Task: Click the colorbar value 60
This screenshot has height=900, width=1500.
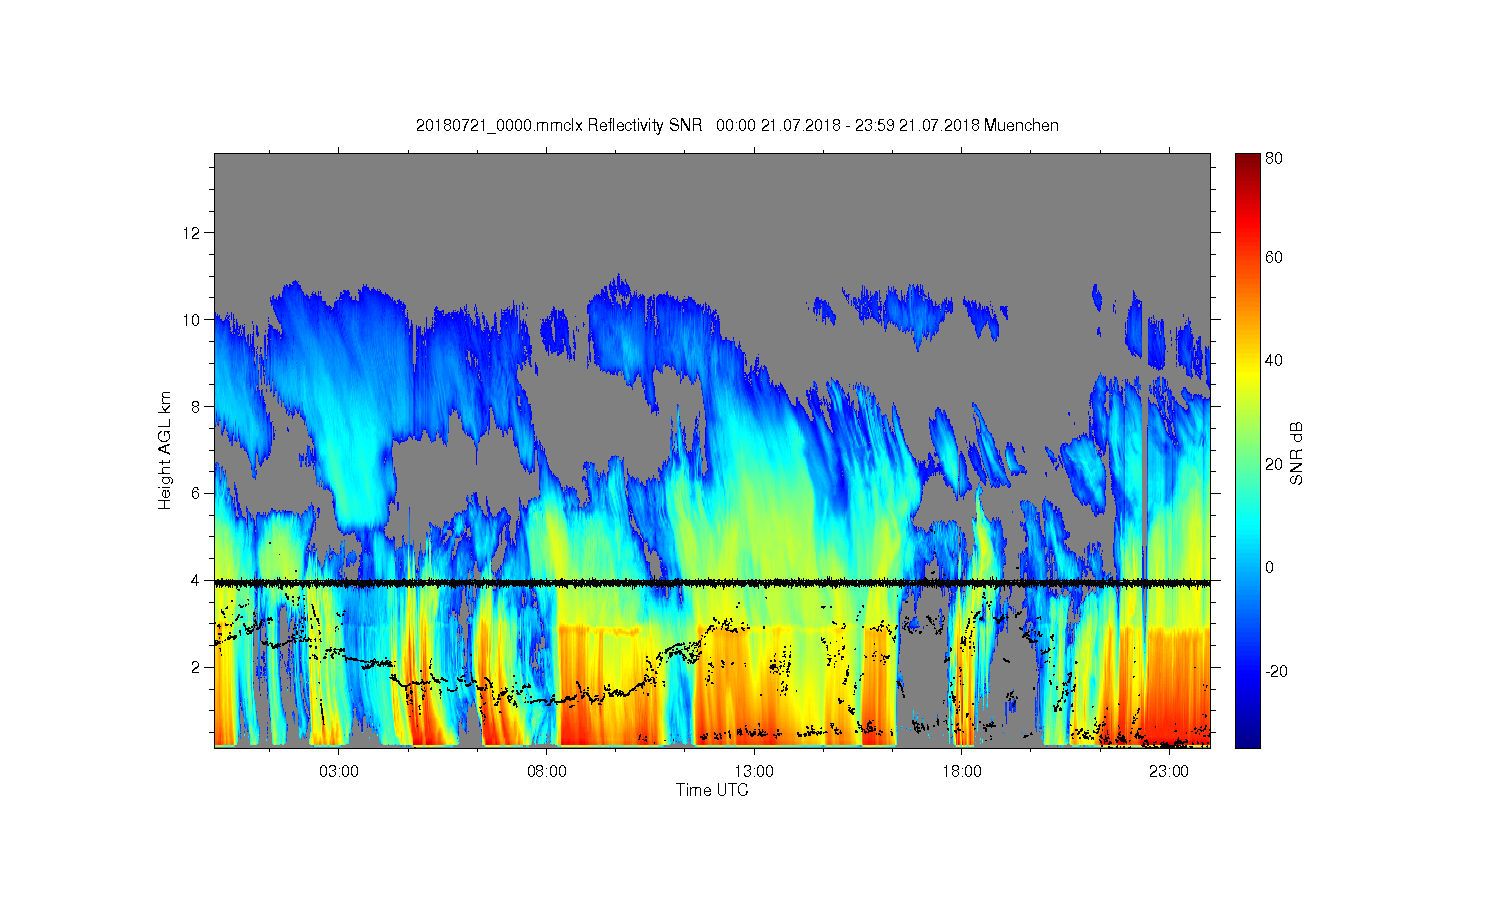Action: 1274,258
